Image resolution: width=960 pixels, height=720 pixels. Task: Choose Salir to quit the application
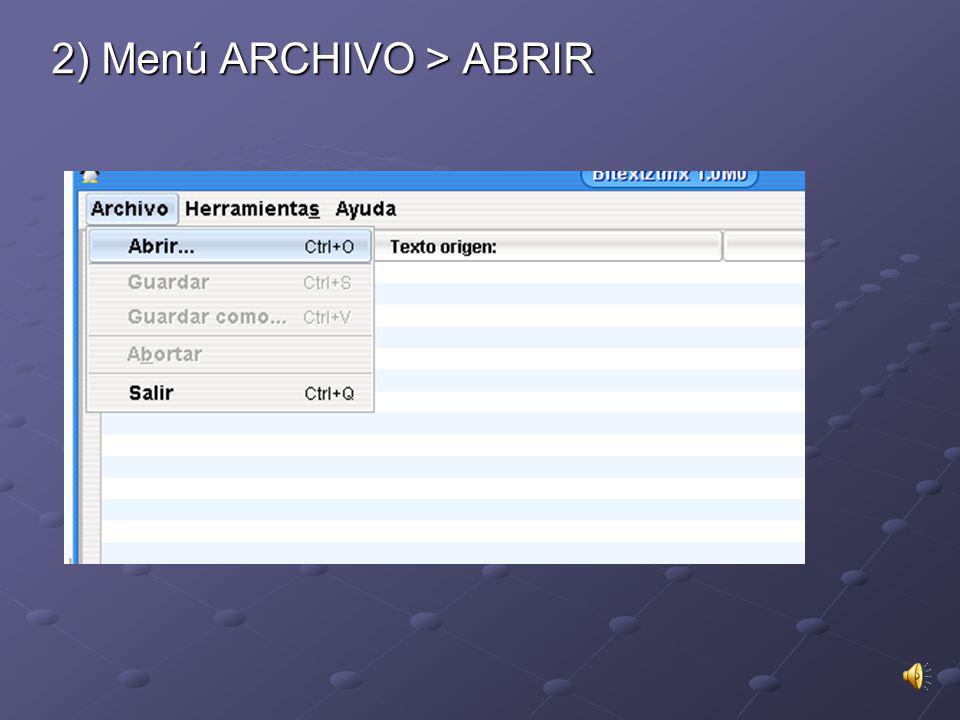point(230,392)
